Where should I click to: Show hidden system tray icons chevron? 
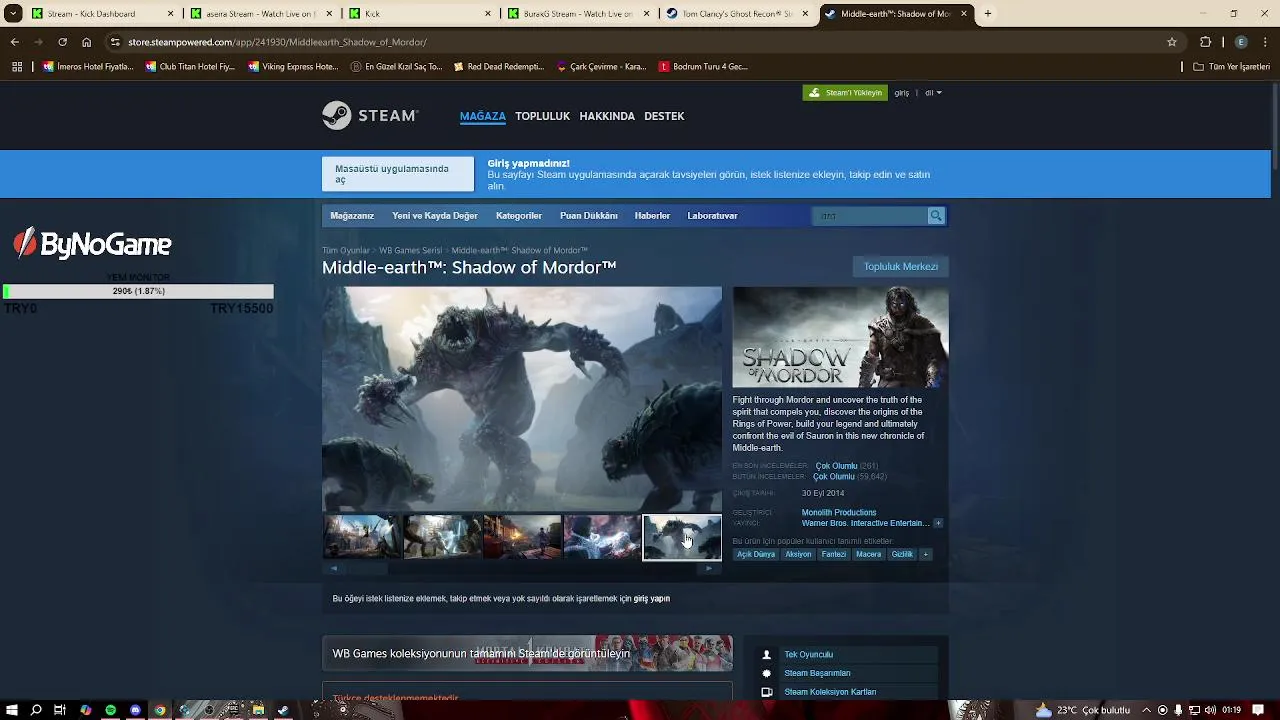[x=1146, y=710]
